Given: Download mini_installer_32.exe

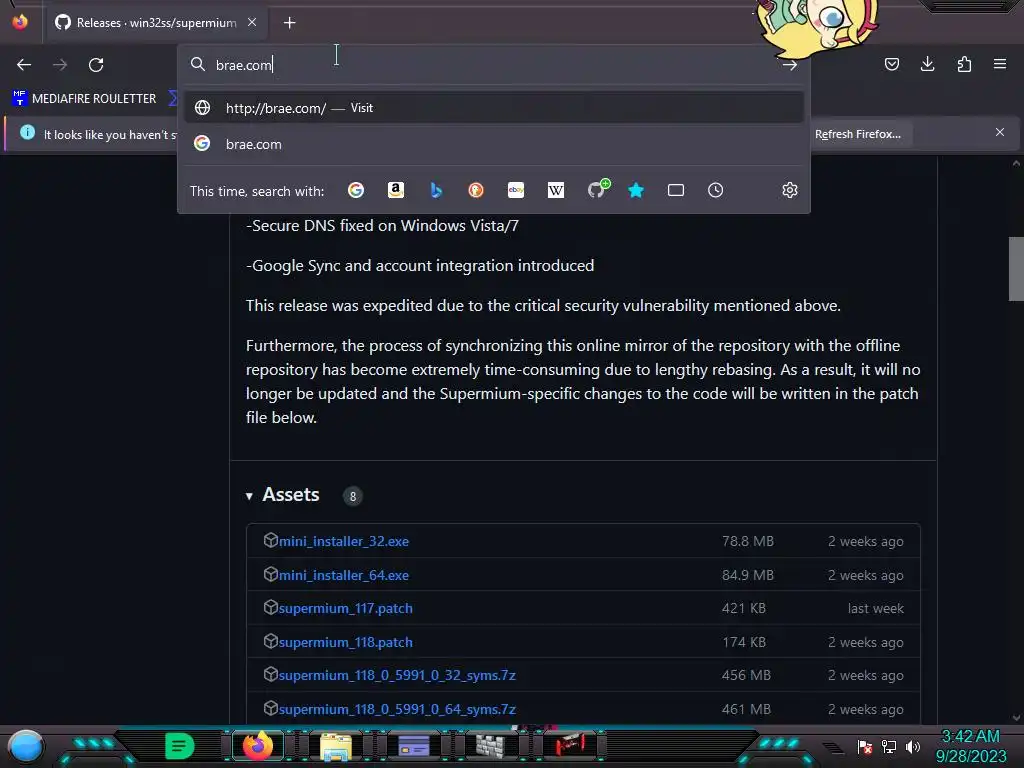Looking at the screenshot, I should click(344, 541).
